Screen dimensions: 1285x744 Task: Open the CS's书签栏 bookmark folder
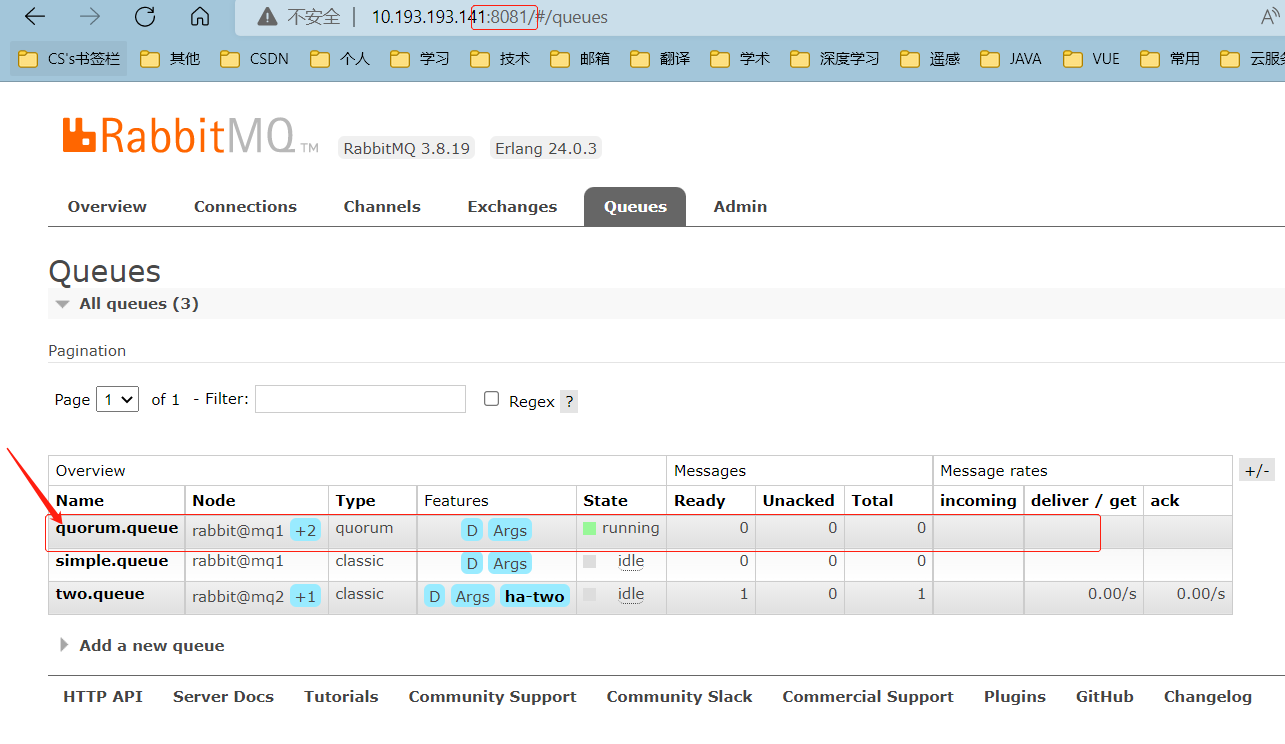[x=69, y=59]
